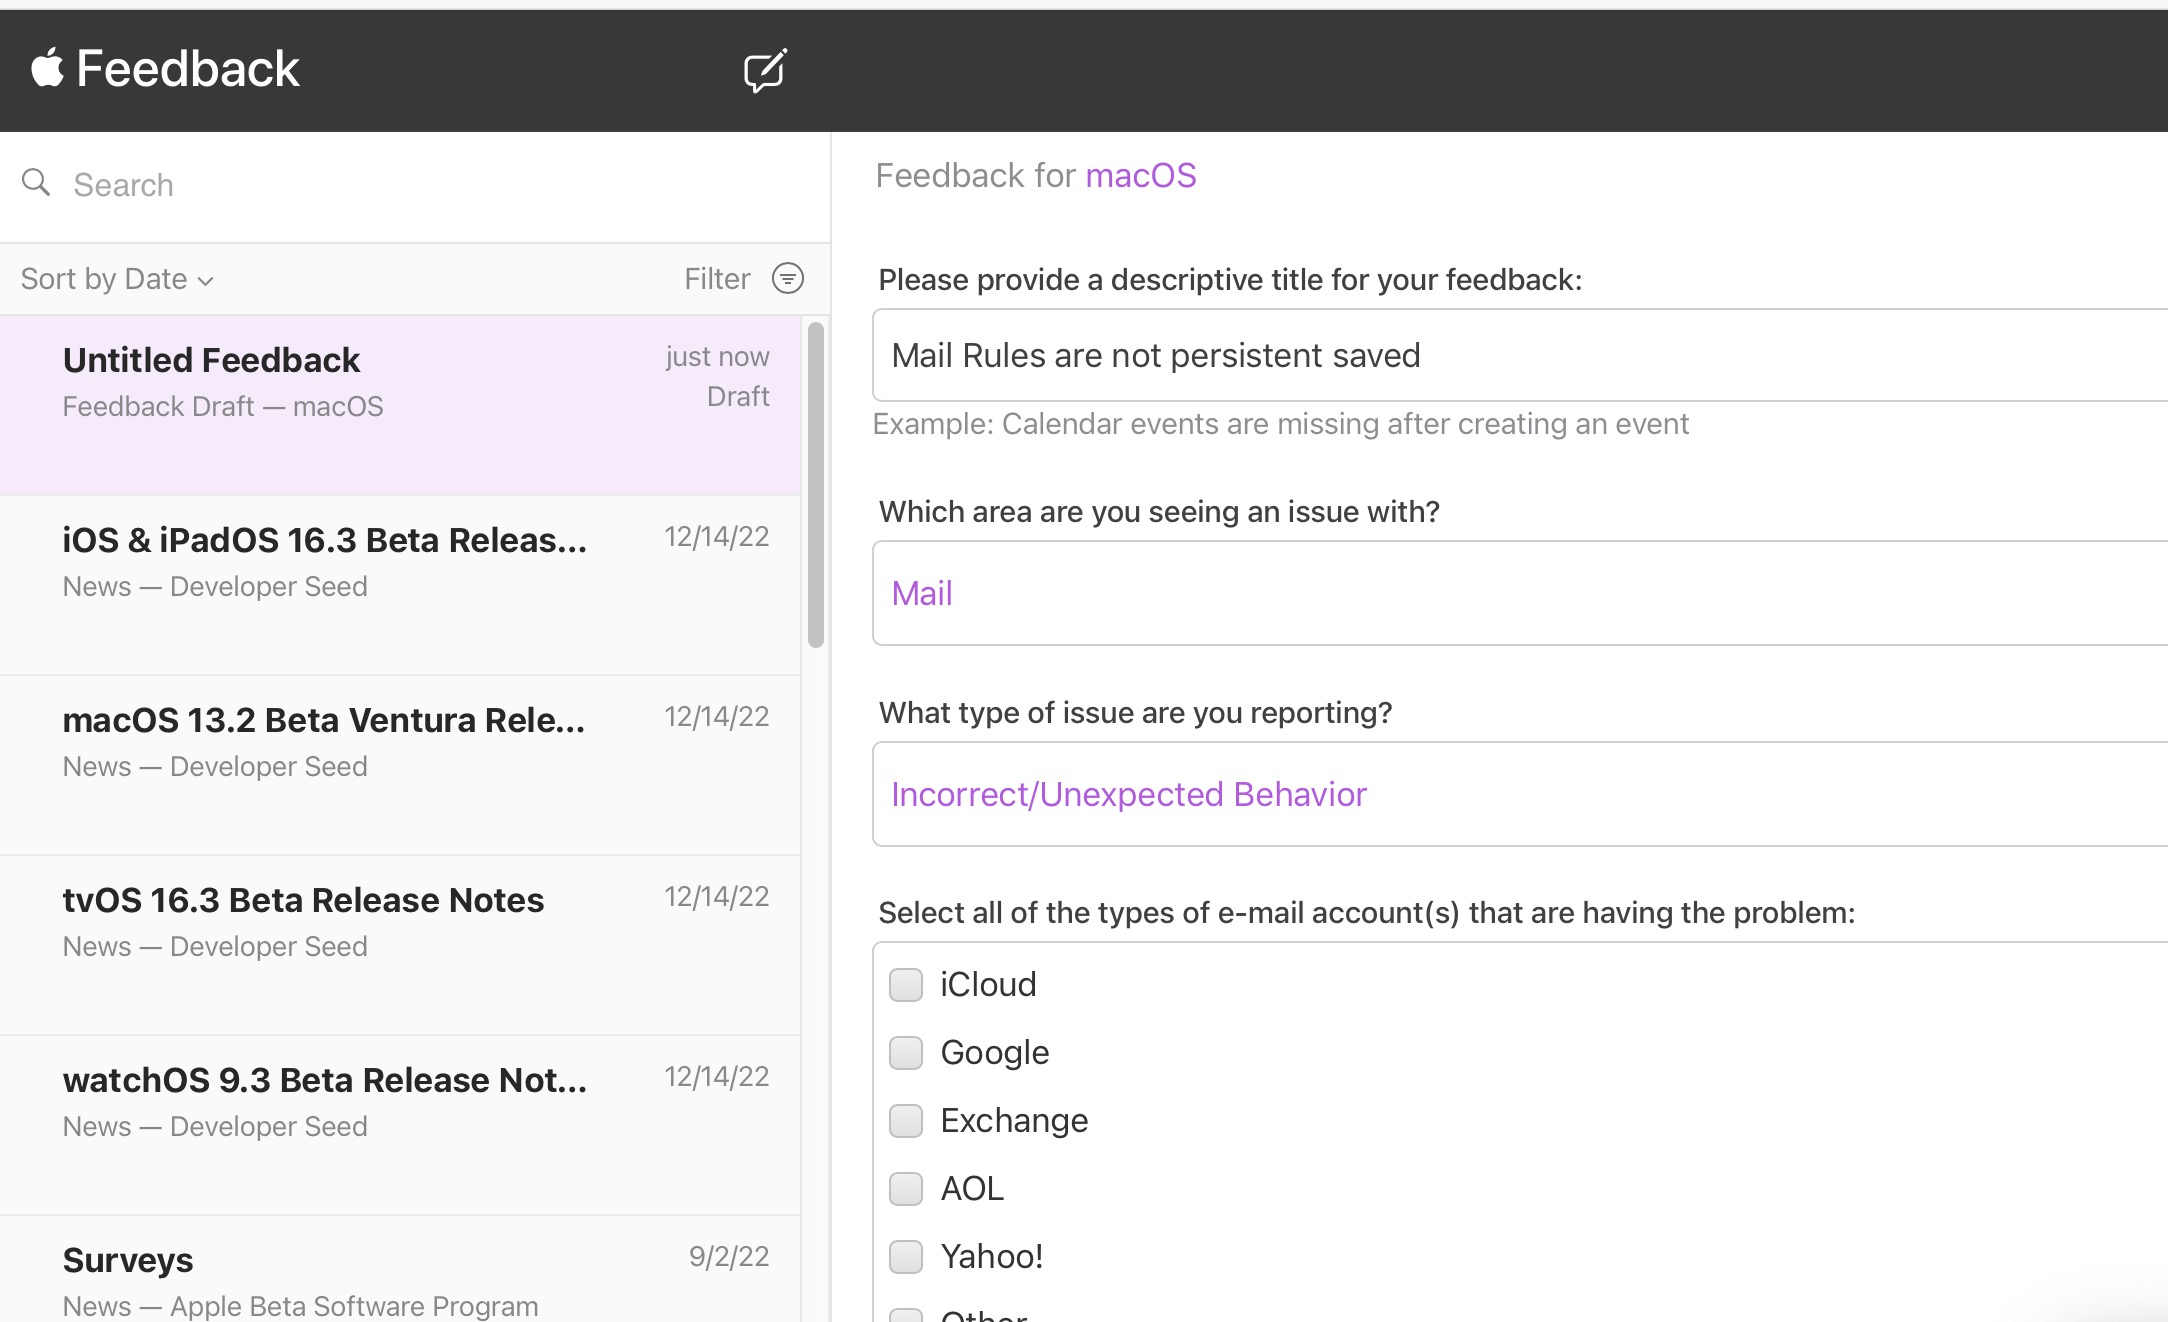Click the search magnifying glass icon
The height and width of the screenshot is (1322, 2168).
36,183
